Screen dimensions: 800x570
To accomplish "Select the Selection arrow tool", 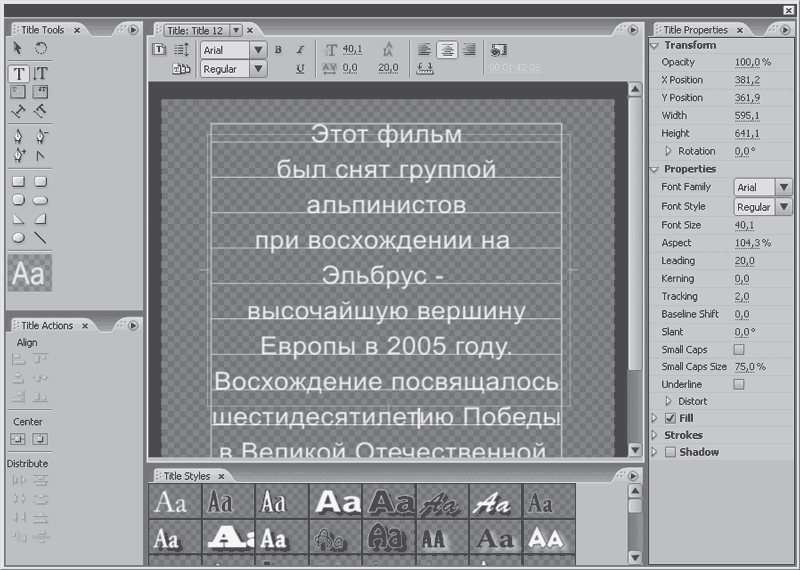I will pos(17,48).
